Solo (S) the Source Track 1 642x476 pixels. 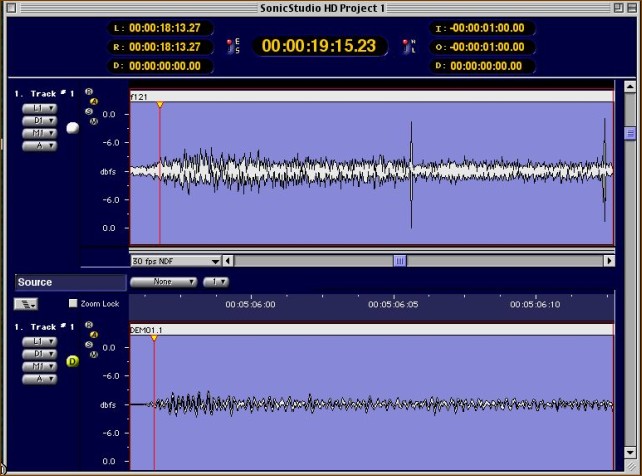(89, 344)
